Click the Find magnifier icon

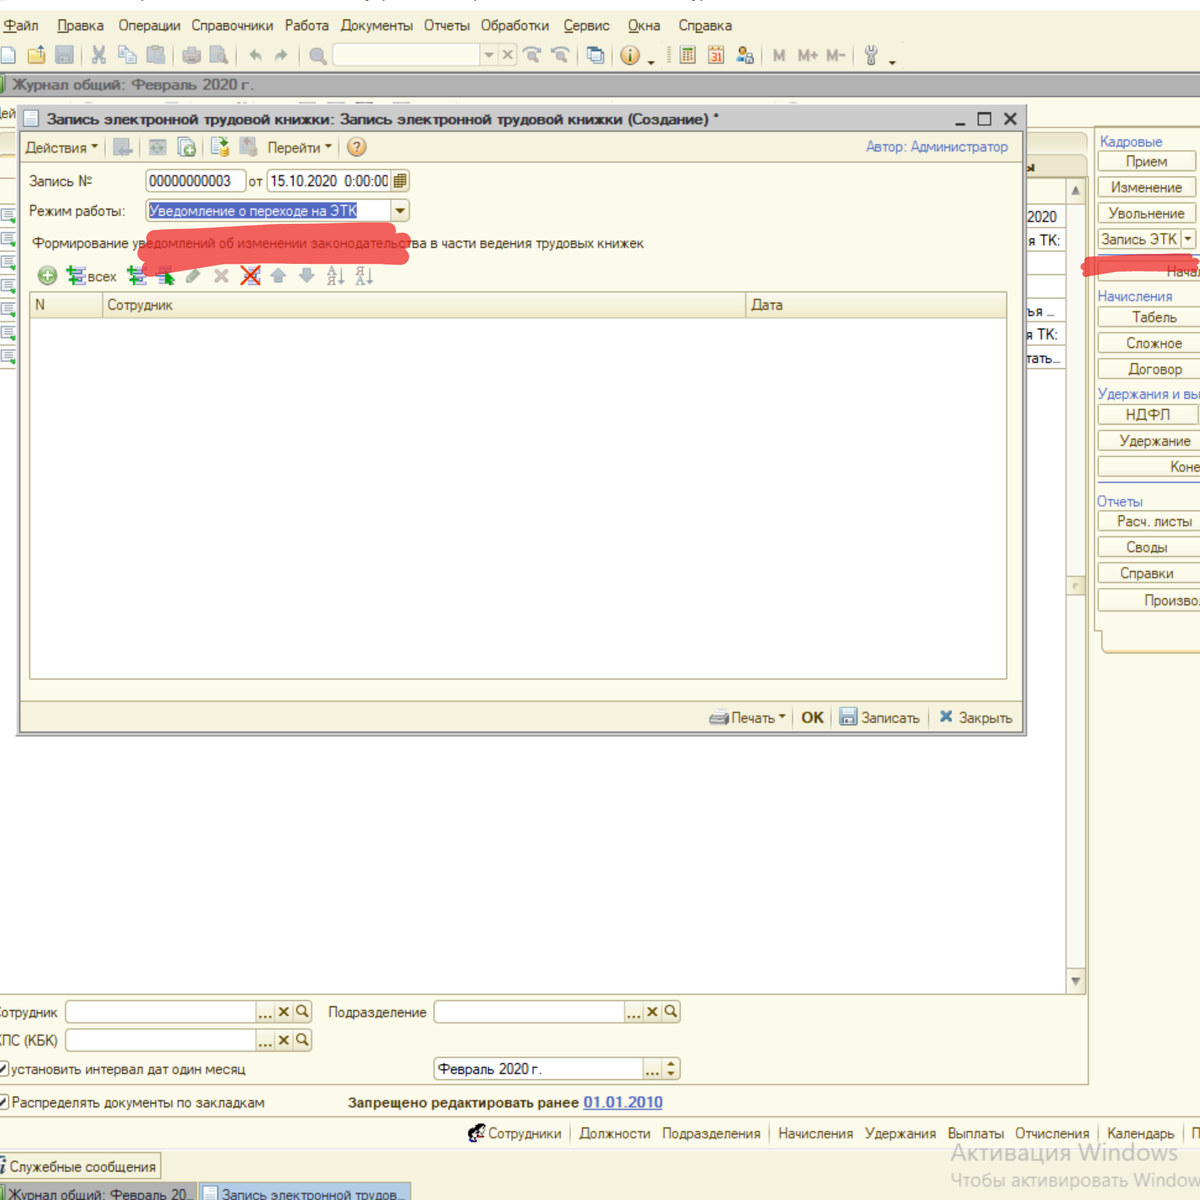pos(318,56)
